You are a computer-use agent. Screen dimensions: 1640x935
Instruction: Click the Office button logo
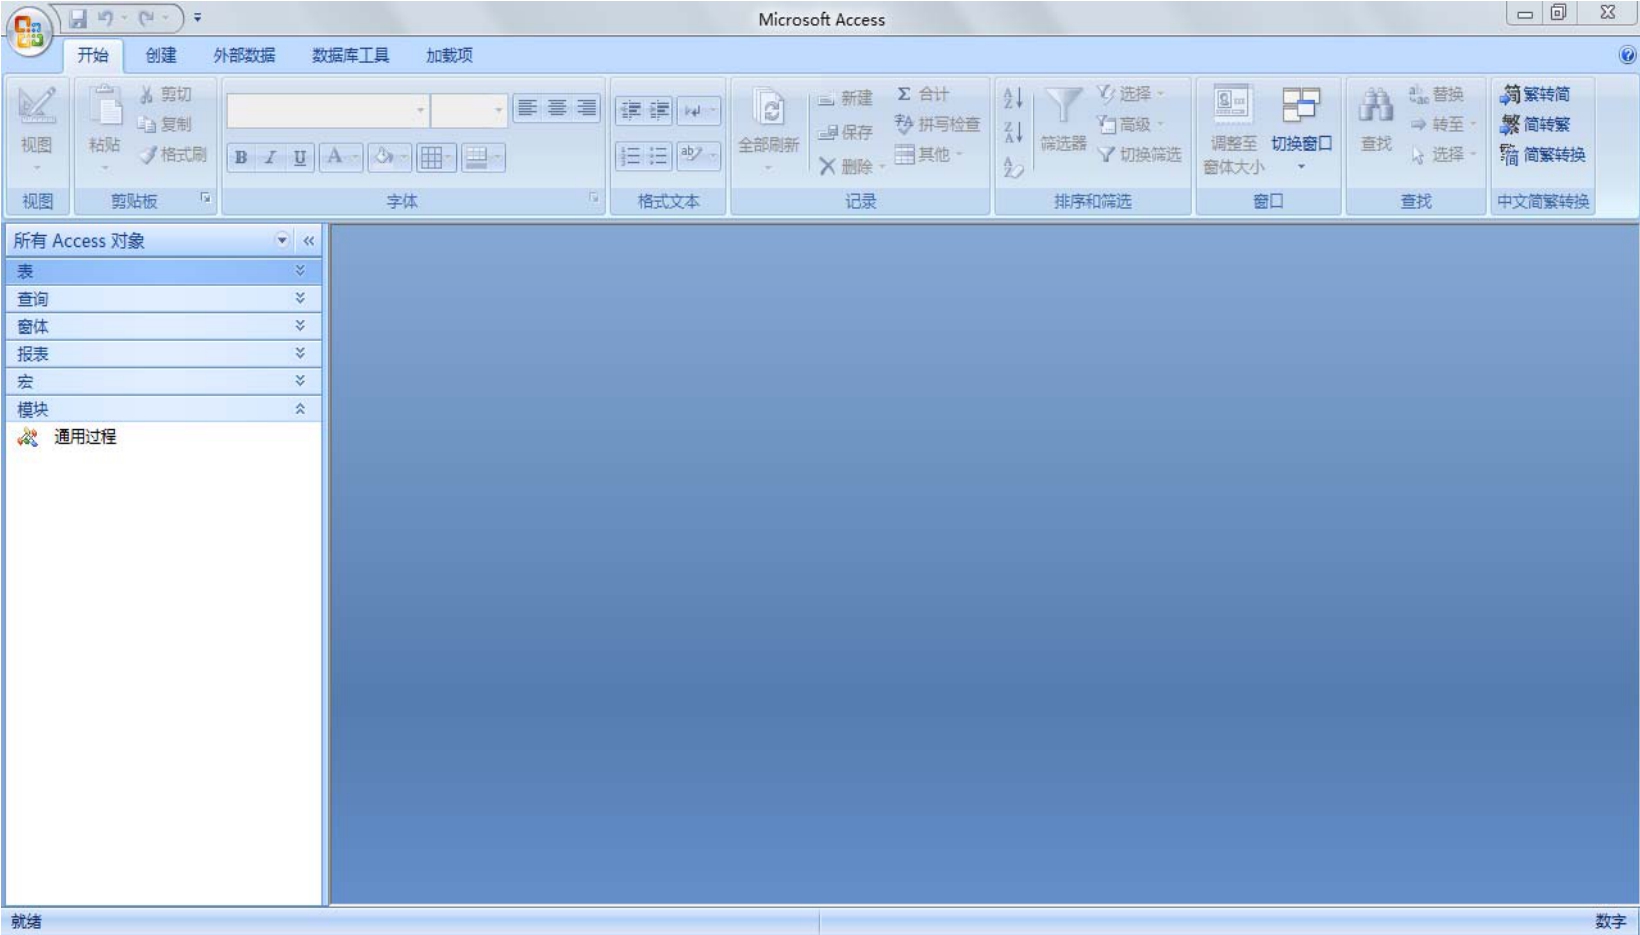[29, 31]
